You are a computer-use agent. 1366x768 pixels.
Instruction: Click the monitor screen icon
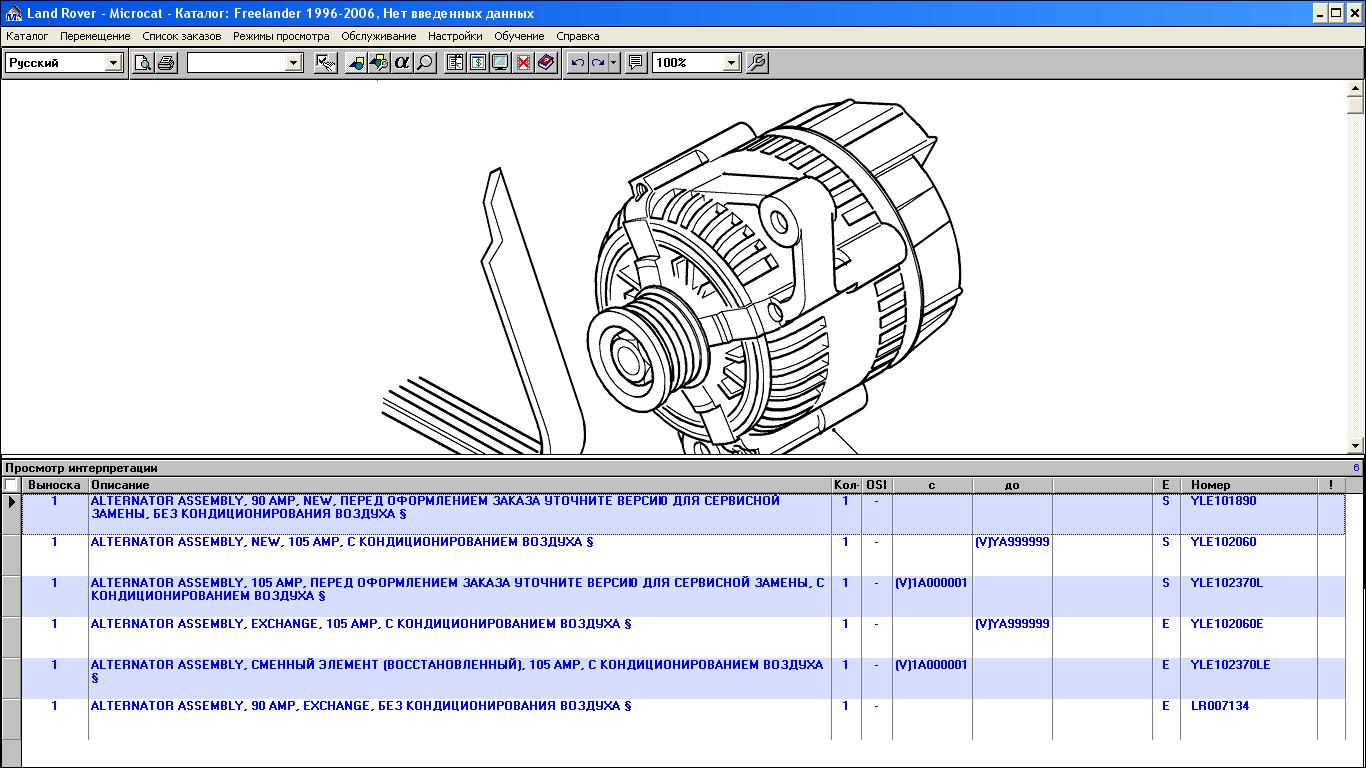coord(500,63)
